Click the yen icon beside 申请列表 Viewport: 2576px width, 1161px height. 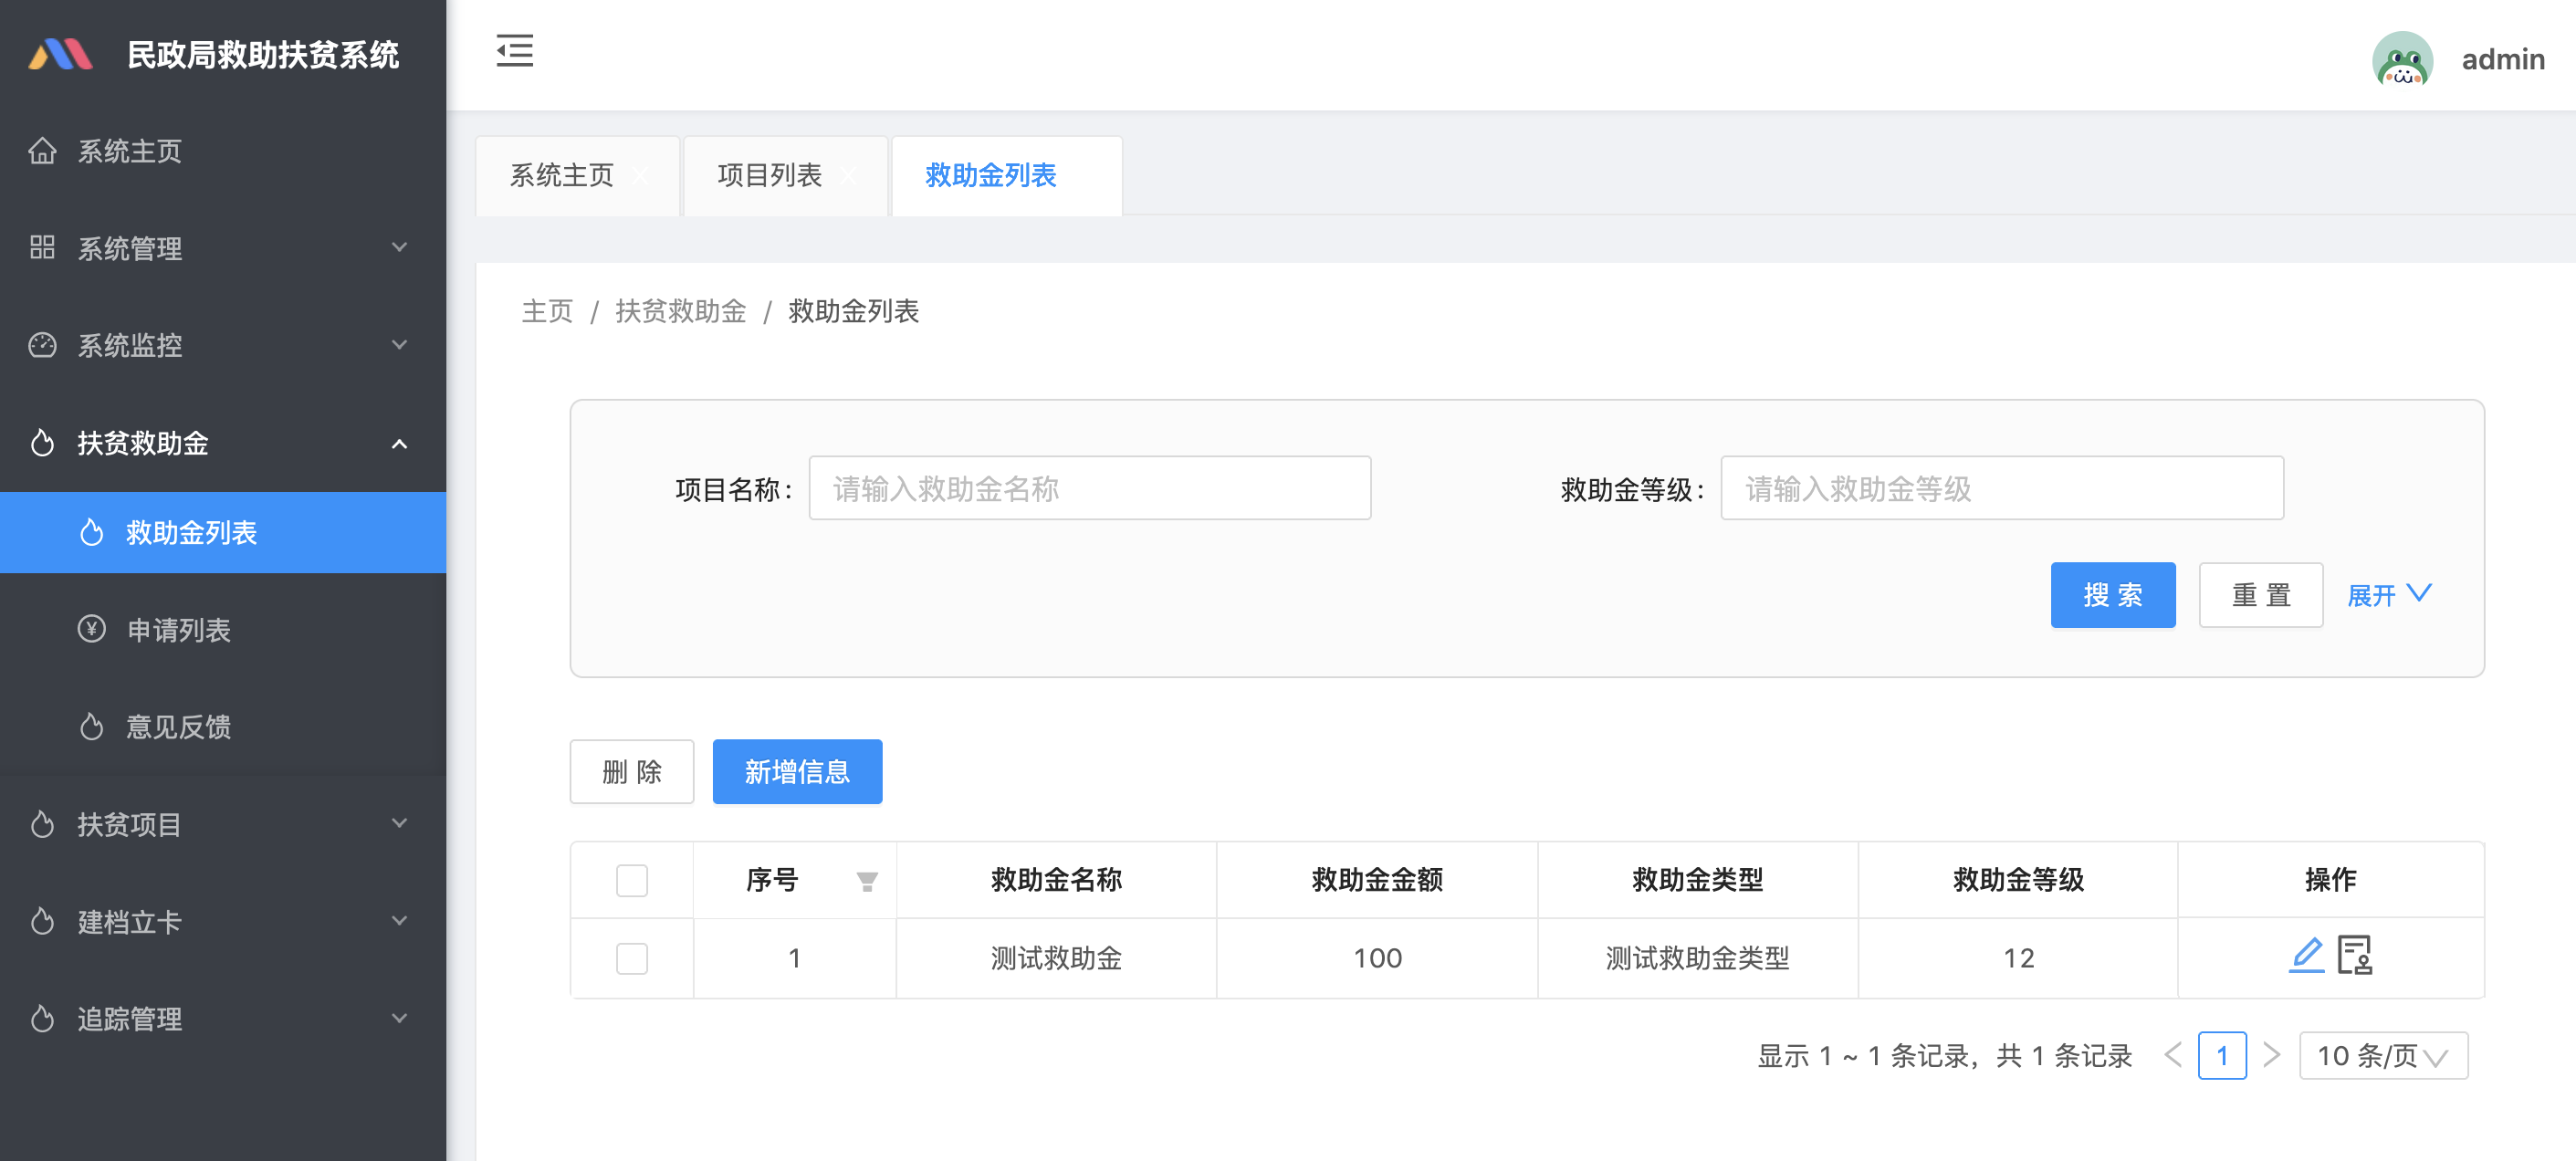92,629
